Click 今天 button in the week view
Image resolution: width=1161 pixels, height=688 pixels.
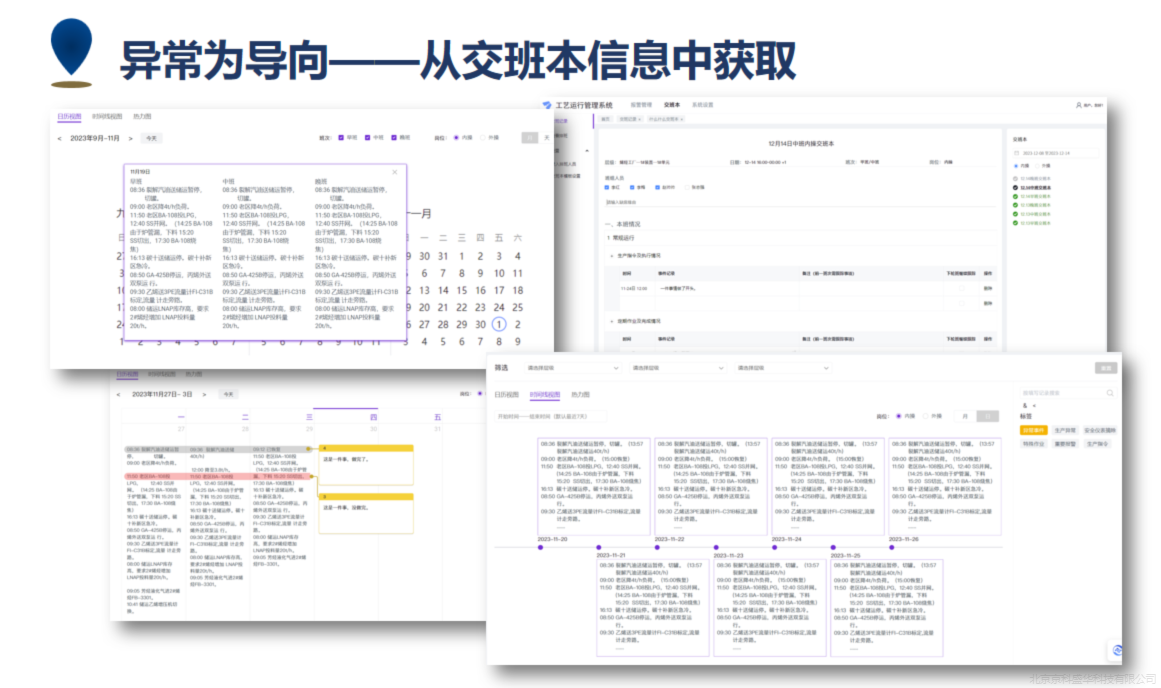229,395
